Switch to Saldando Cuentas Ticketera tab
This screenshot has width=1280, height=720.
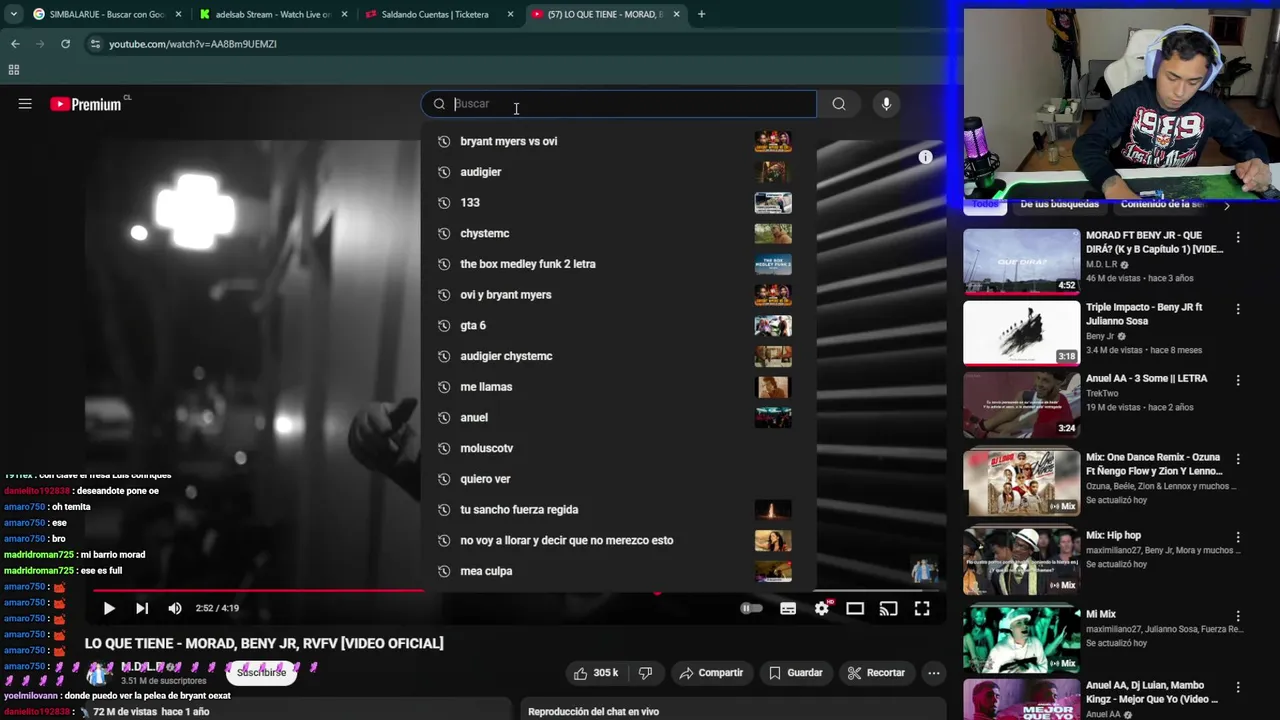click(438, 14)
